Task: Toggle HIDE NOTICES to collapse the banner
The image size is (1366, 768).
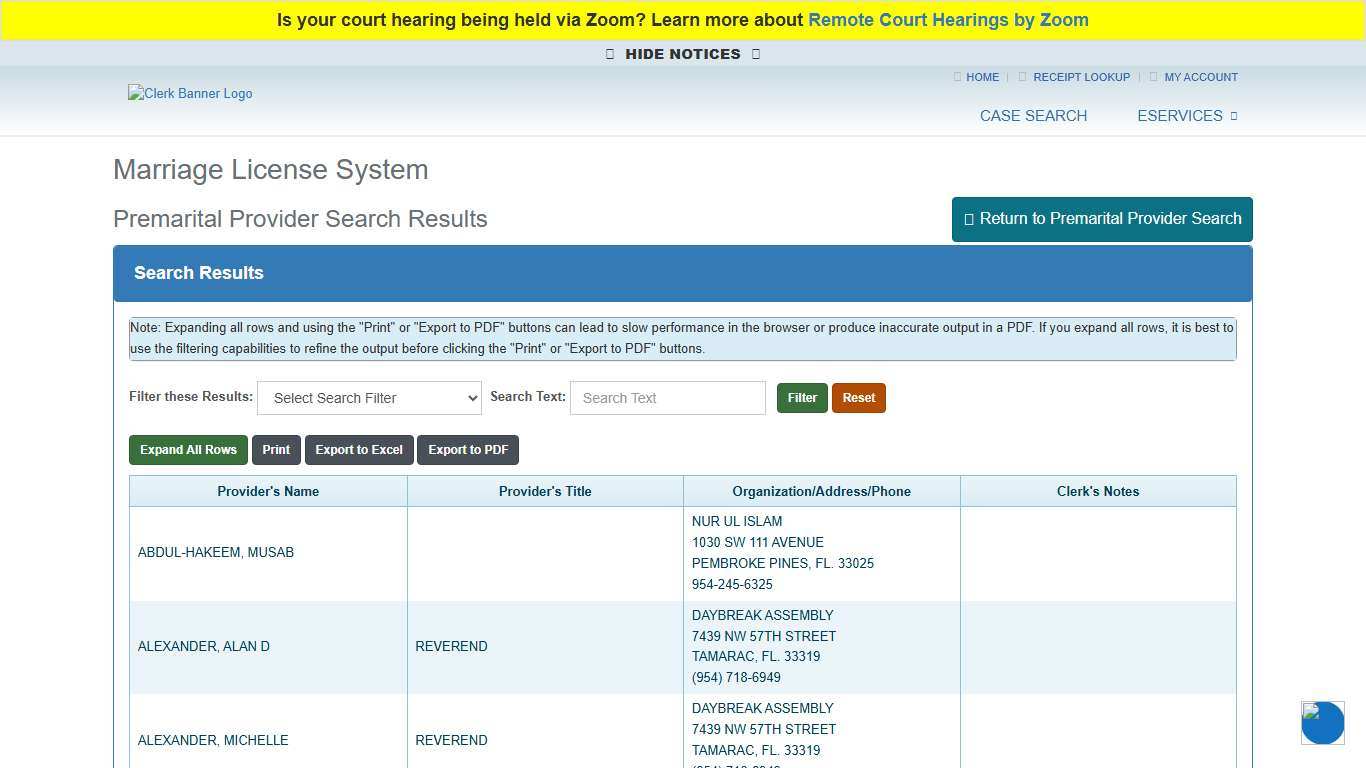Action: [x=682, y=54]
